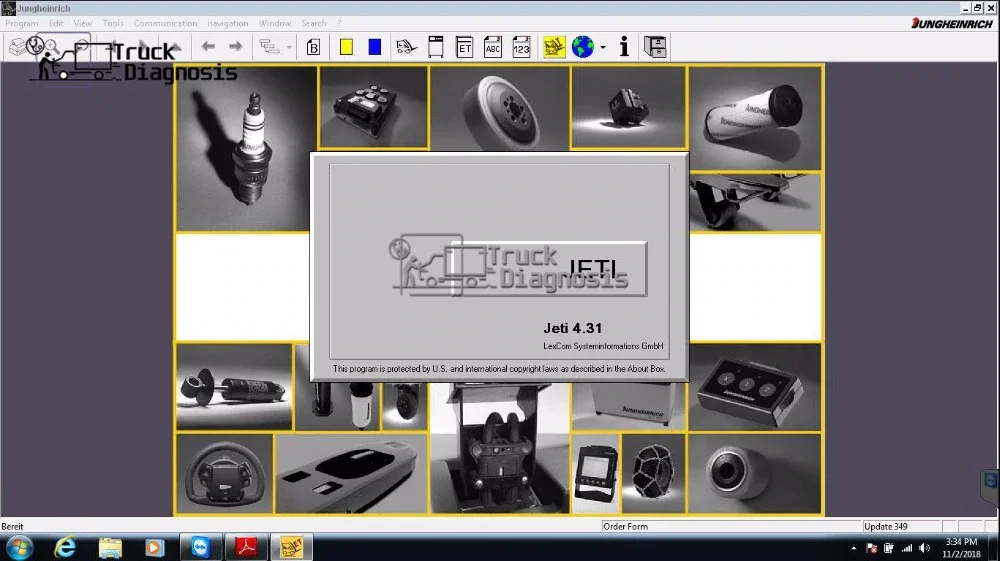
Task: Click the drive wheel thumbnail at top
Action: tap(500, 108)
